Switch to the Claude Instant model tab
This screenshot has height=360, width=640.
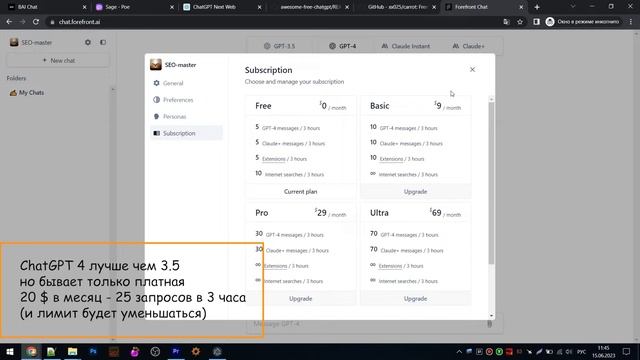406,46
